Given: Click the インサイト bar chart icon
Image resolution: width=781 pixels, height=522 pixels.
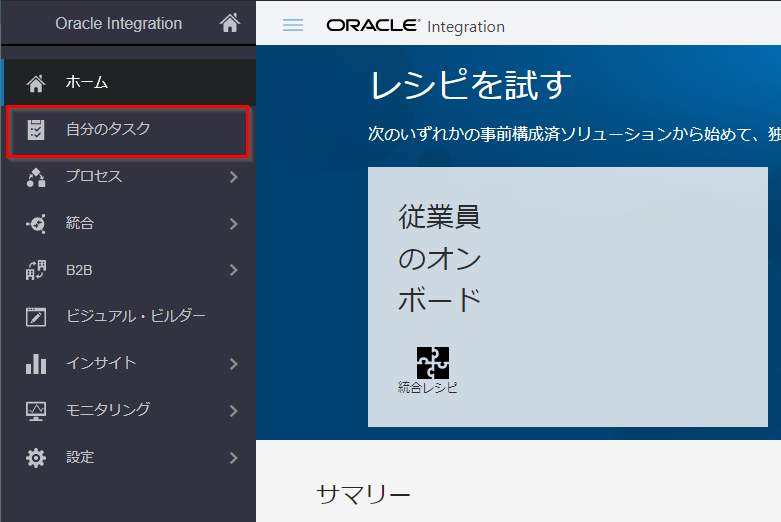Looking at the screenshot, I should pos(36,364).
